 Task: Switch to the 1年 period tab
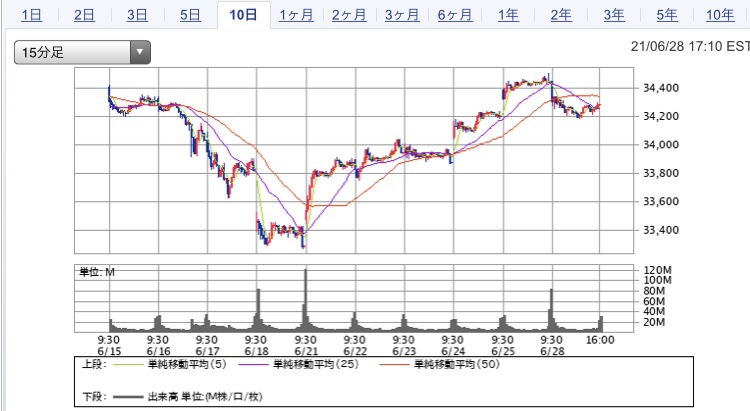(x=508, y=15)
